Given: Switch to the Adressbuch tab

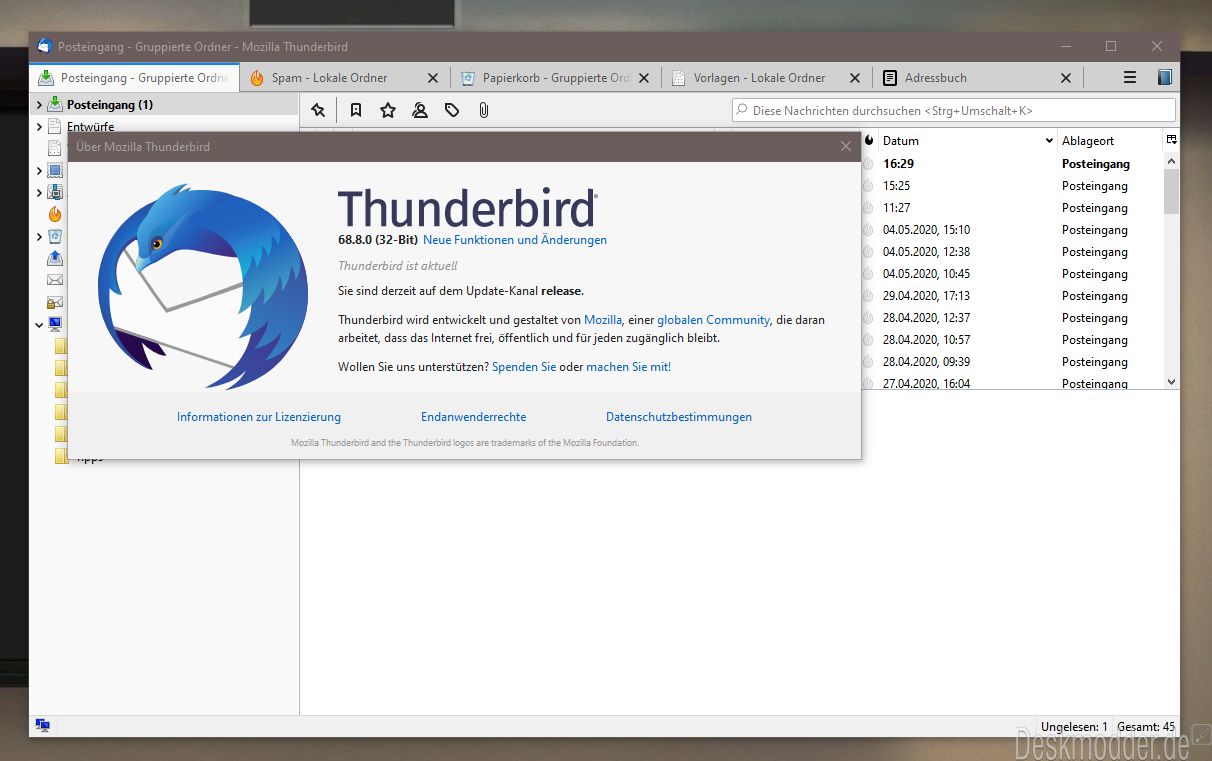Looking at the screenshot, I should pyautogui.click(x=977, y=77).
